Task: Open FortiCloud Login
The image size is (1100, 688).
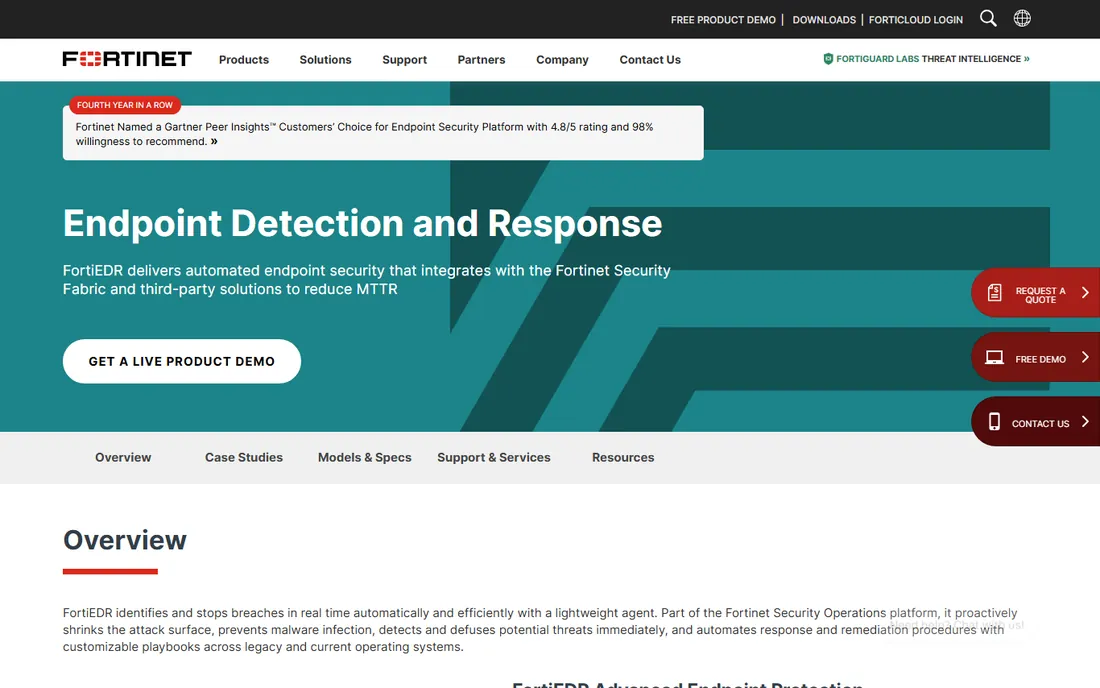Action: [x=915, y=20]
